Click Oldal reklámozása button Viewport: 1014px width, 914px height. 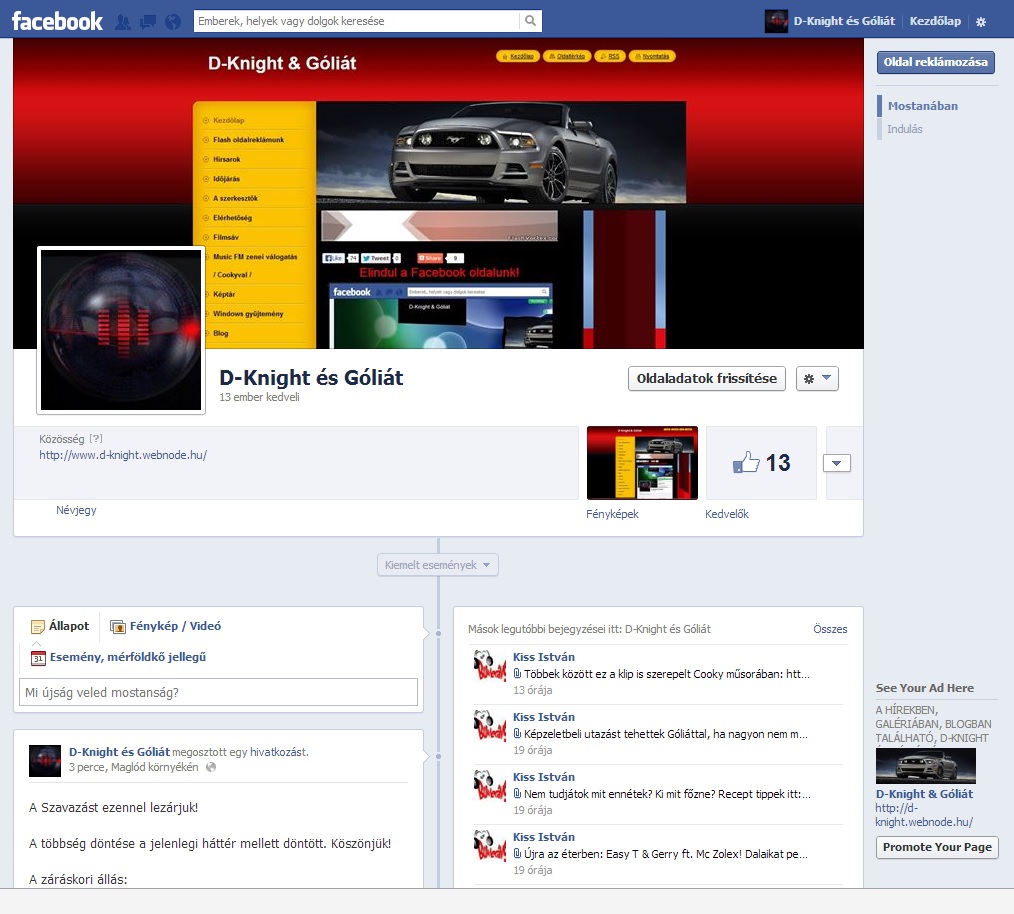point(935,62)
